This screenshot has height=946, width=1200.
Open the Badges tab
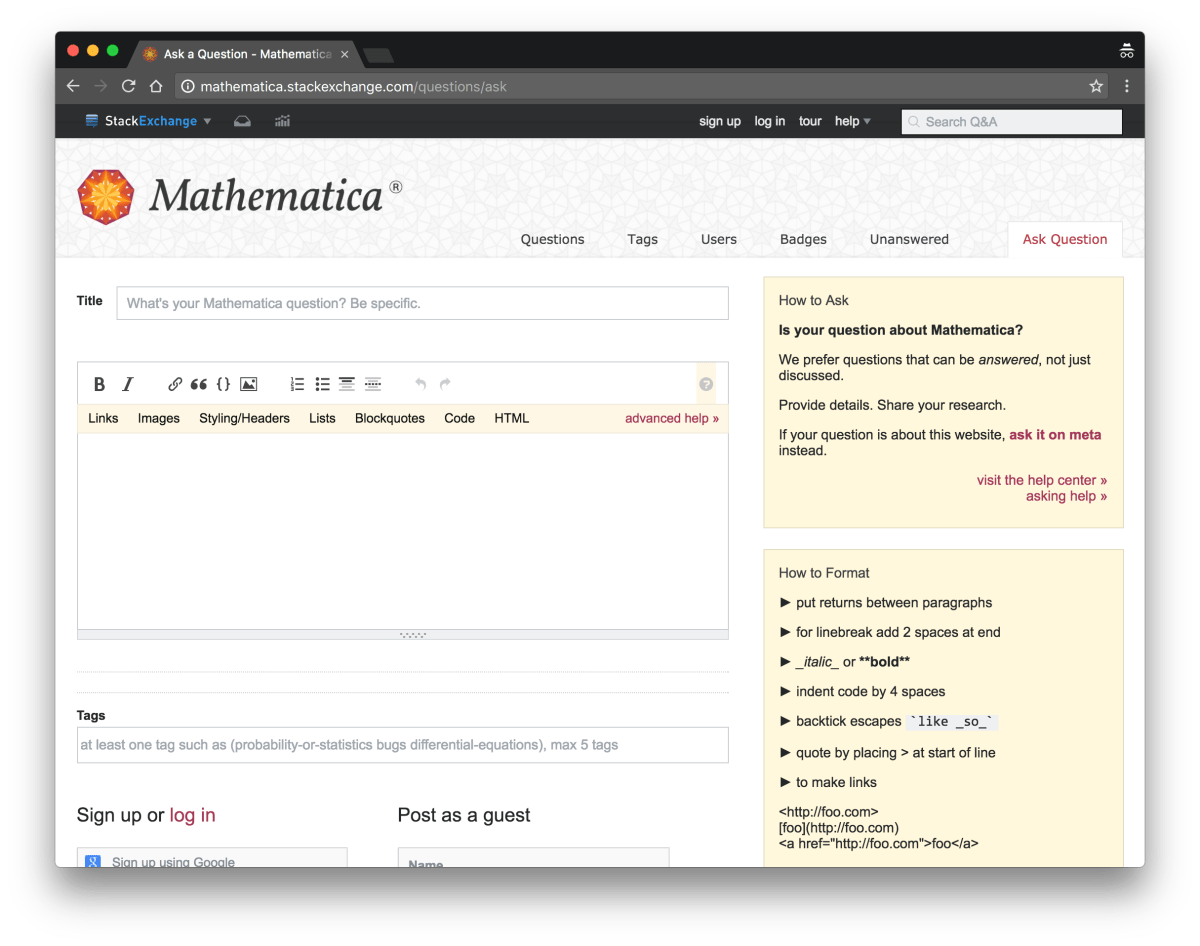[803, 239]
